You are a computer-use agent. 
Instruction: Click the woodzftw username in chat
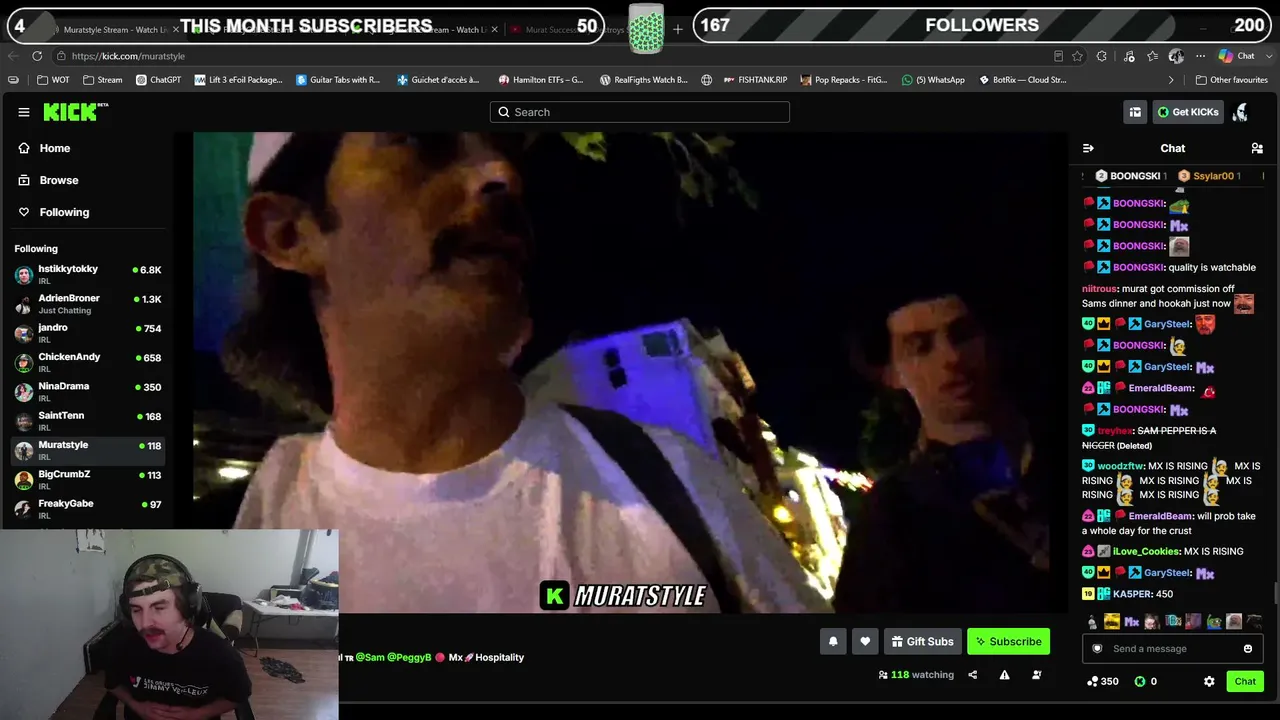1120,466
